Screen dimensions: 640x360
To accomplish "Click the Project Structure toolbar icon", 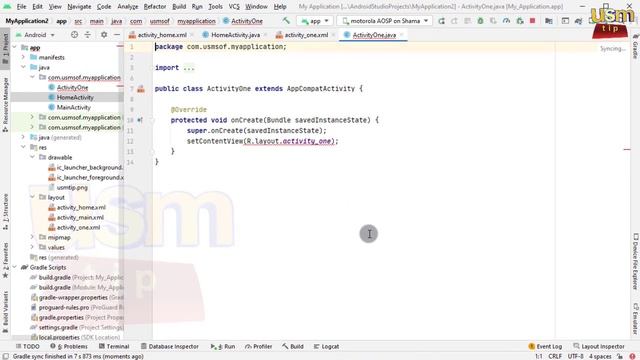I will pos(549,21).
